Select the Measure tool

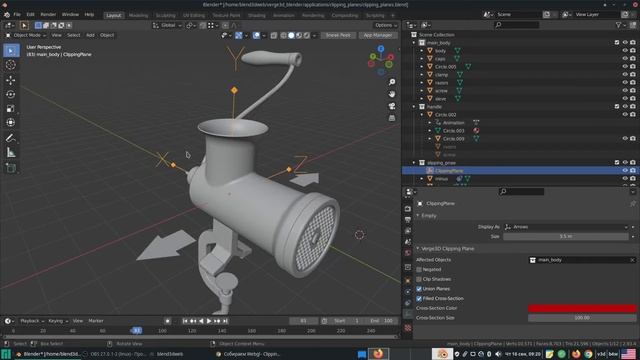click(x=11, y=152)
